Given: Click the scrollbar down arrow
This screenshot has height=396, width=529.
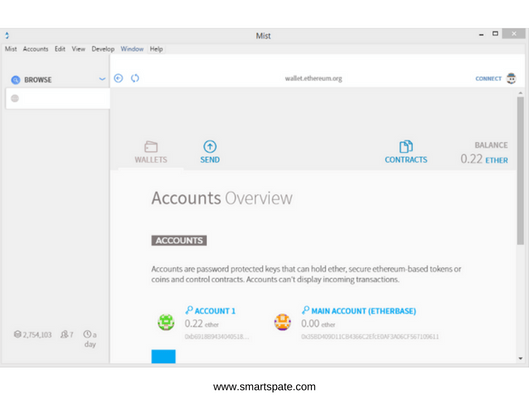Looking at the screenshot, I should tap(521, 359).
